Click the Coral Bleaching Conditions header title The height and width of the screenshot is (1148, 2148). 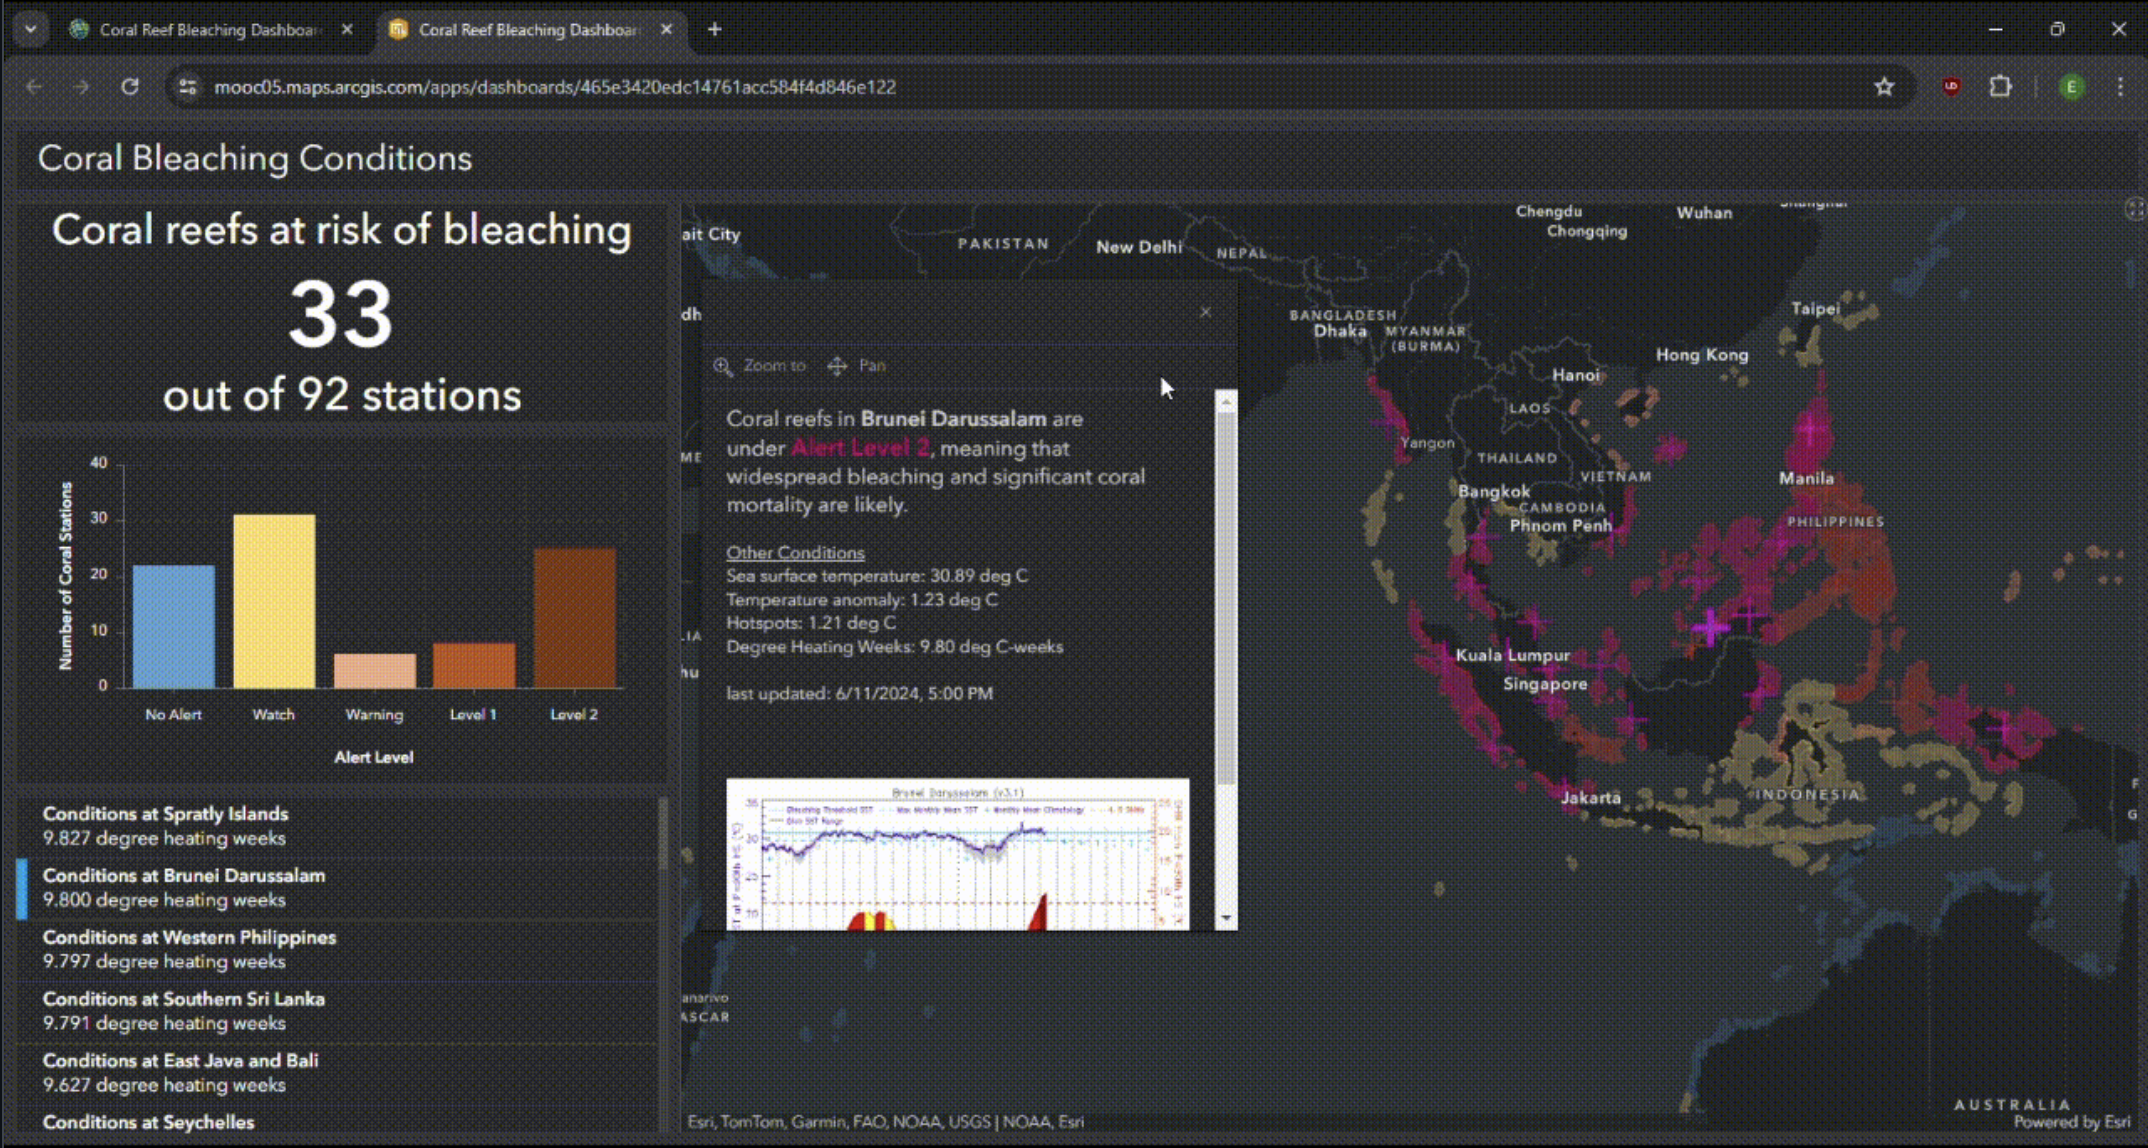(x=255, y=158)
